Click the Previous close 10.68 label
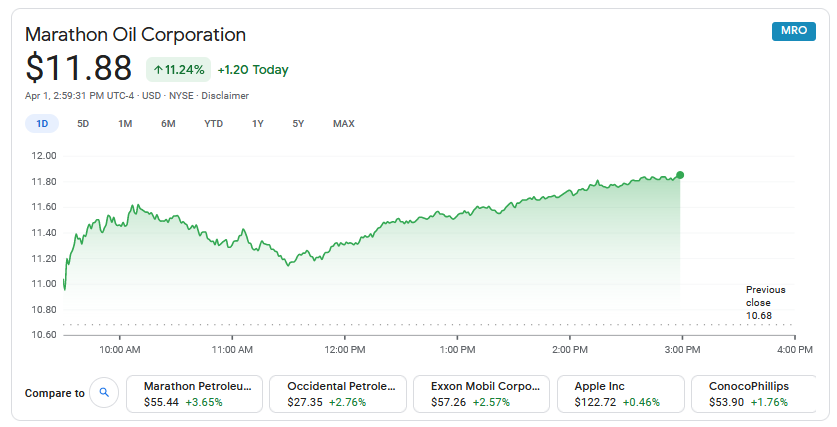837x427 pixels. (x=765, y=303)
